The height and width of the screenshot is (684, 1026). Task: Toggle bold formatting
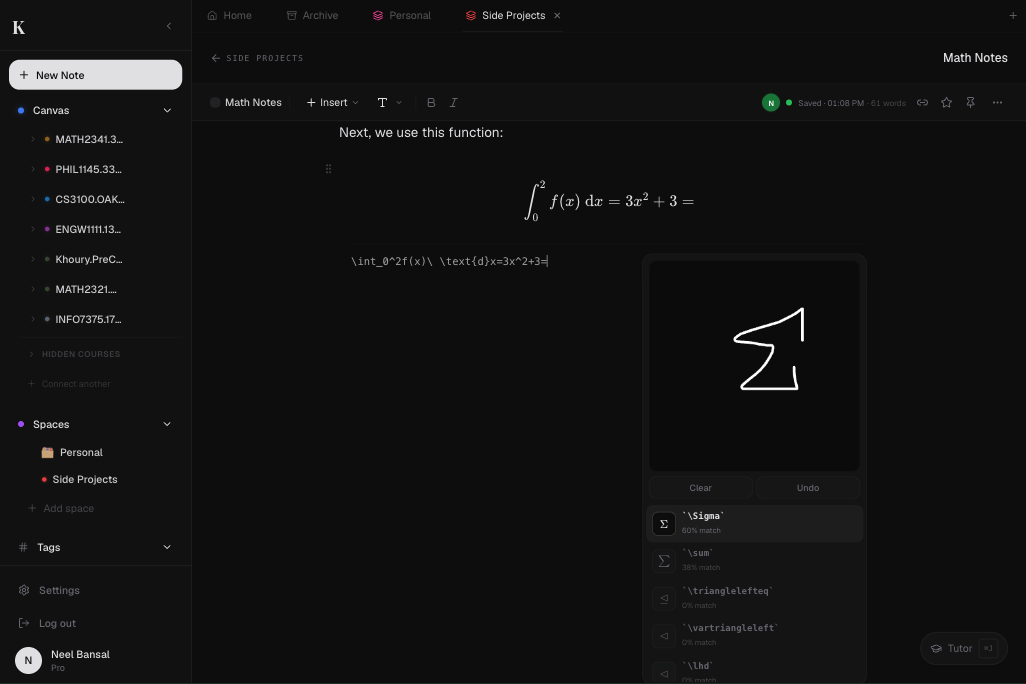click(x=431, y=103)
